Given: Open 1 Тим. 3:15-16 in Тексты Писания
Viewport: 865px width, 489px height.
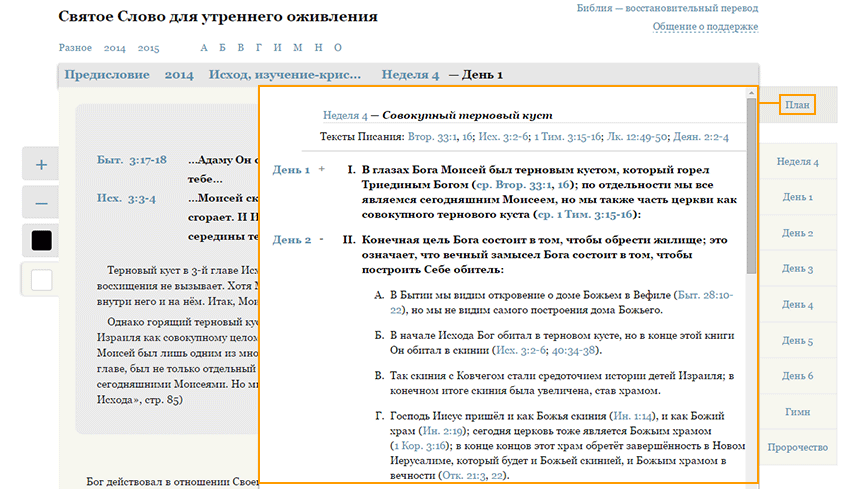Looking at the screenshot, I should pos(568,137).
